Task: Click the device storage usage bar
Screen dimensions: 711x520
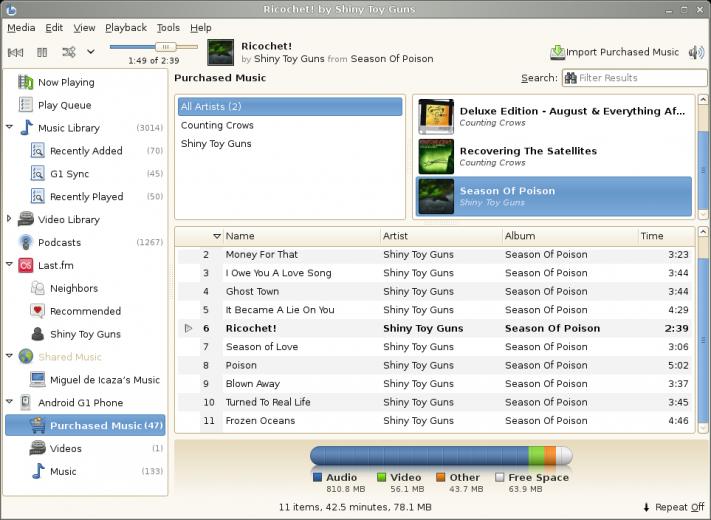Action: click(441, 456)
